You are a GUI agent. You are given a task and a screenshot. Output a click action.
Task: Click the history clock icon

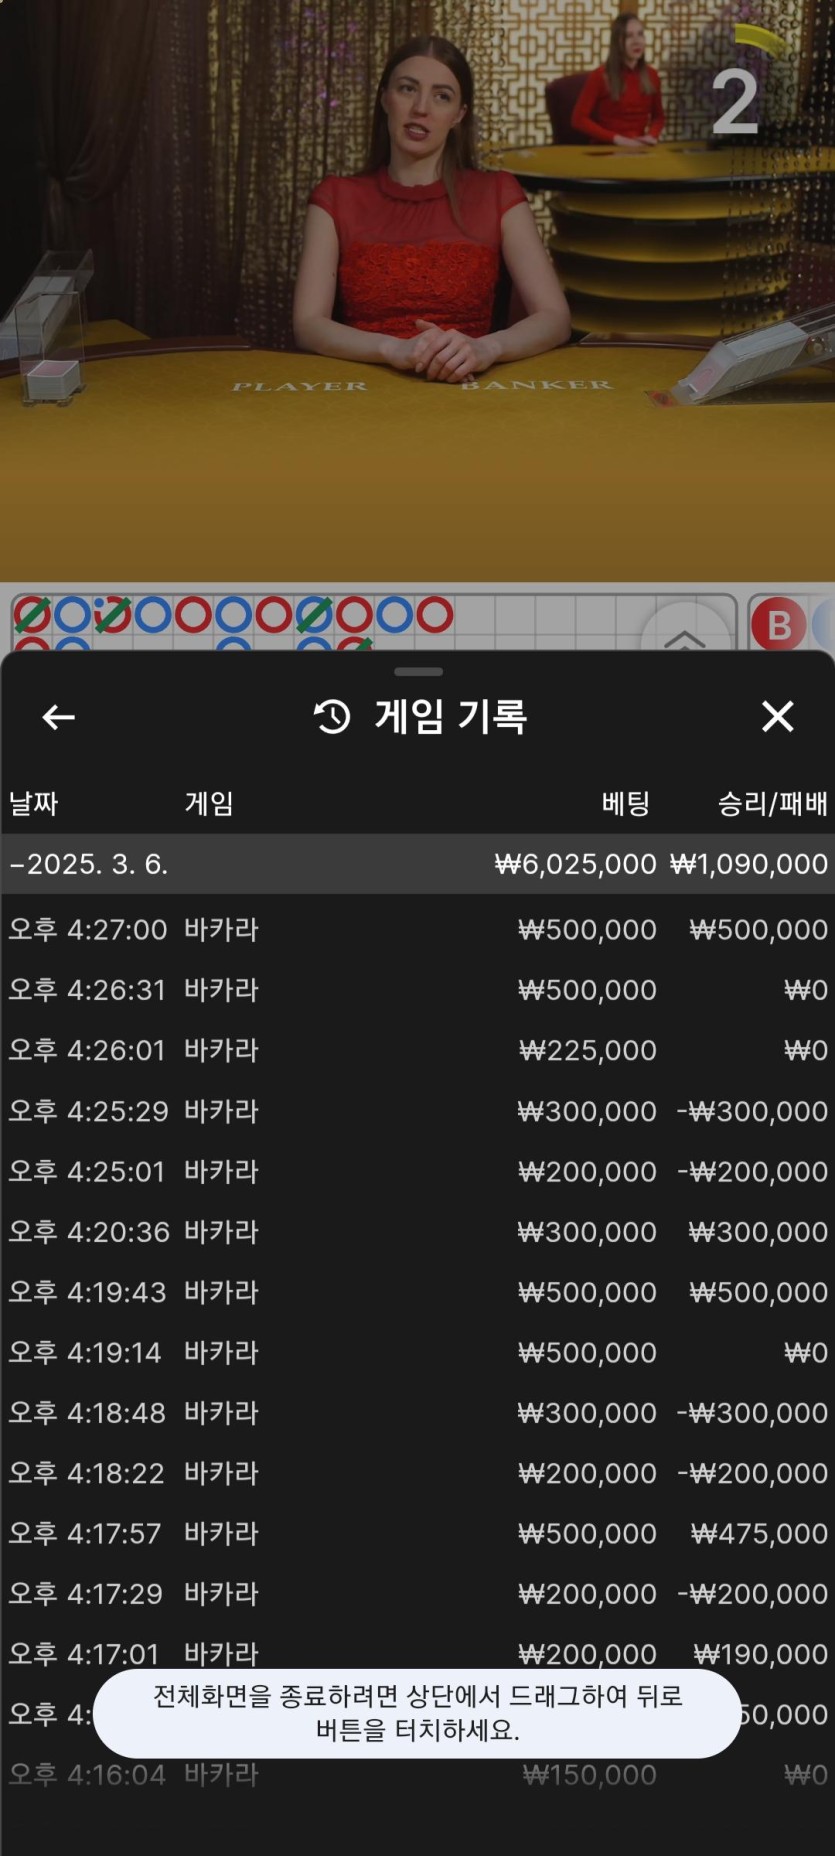point(332,717)
